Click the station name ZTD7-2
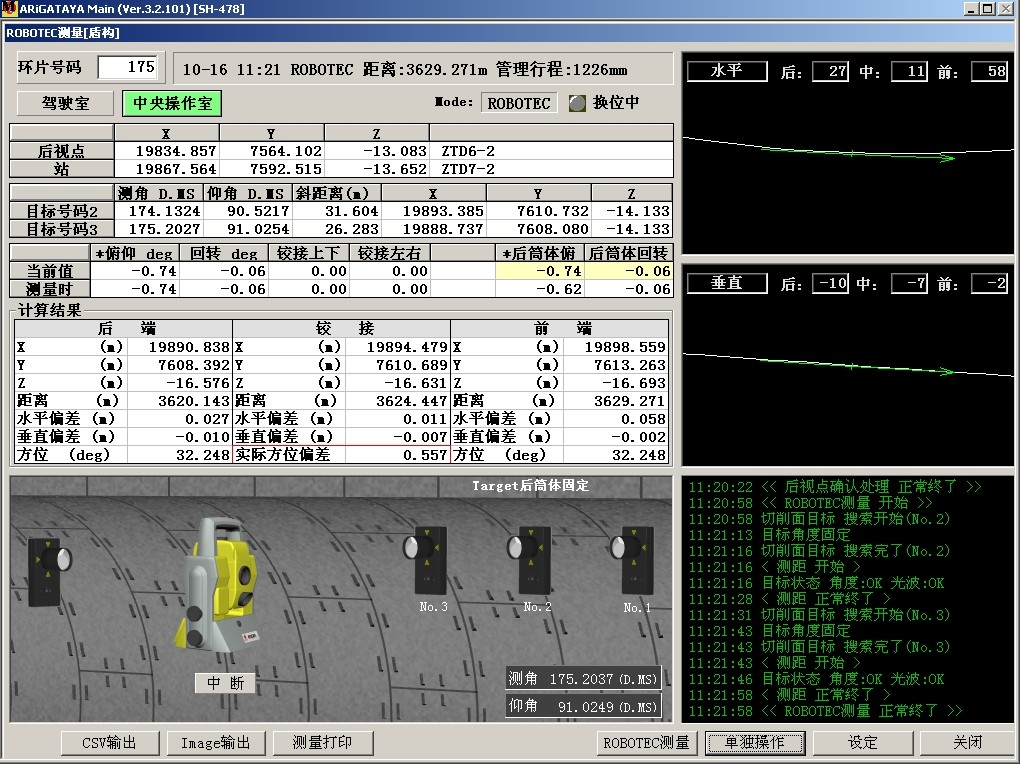This screenshot has height=764, width=1020. (x=468, y=169)
